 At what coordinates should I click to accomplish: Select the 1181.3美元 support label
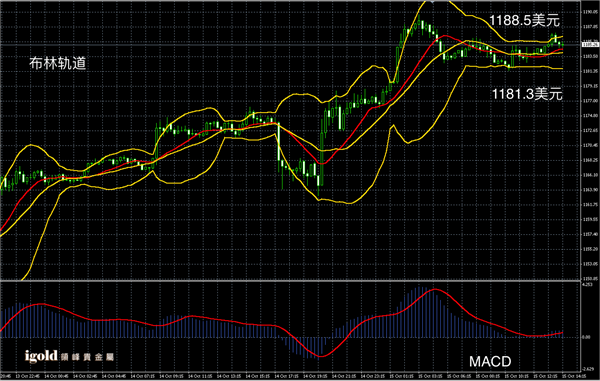click(527, 94)
